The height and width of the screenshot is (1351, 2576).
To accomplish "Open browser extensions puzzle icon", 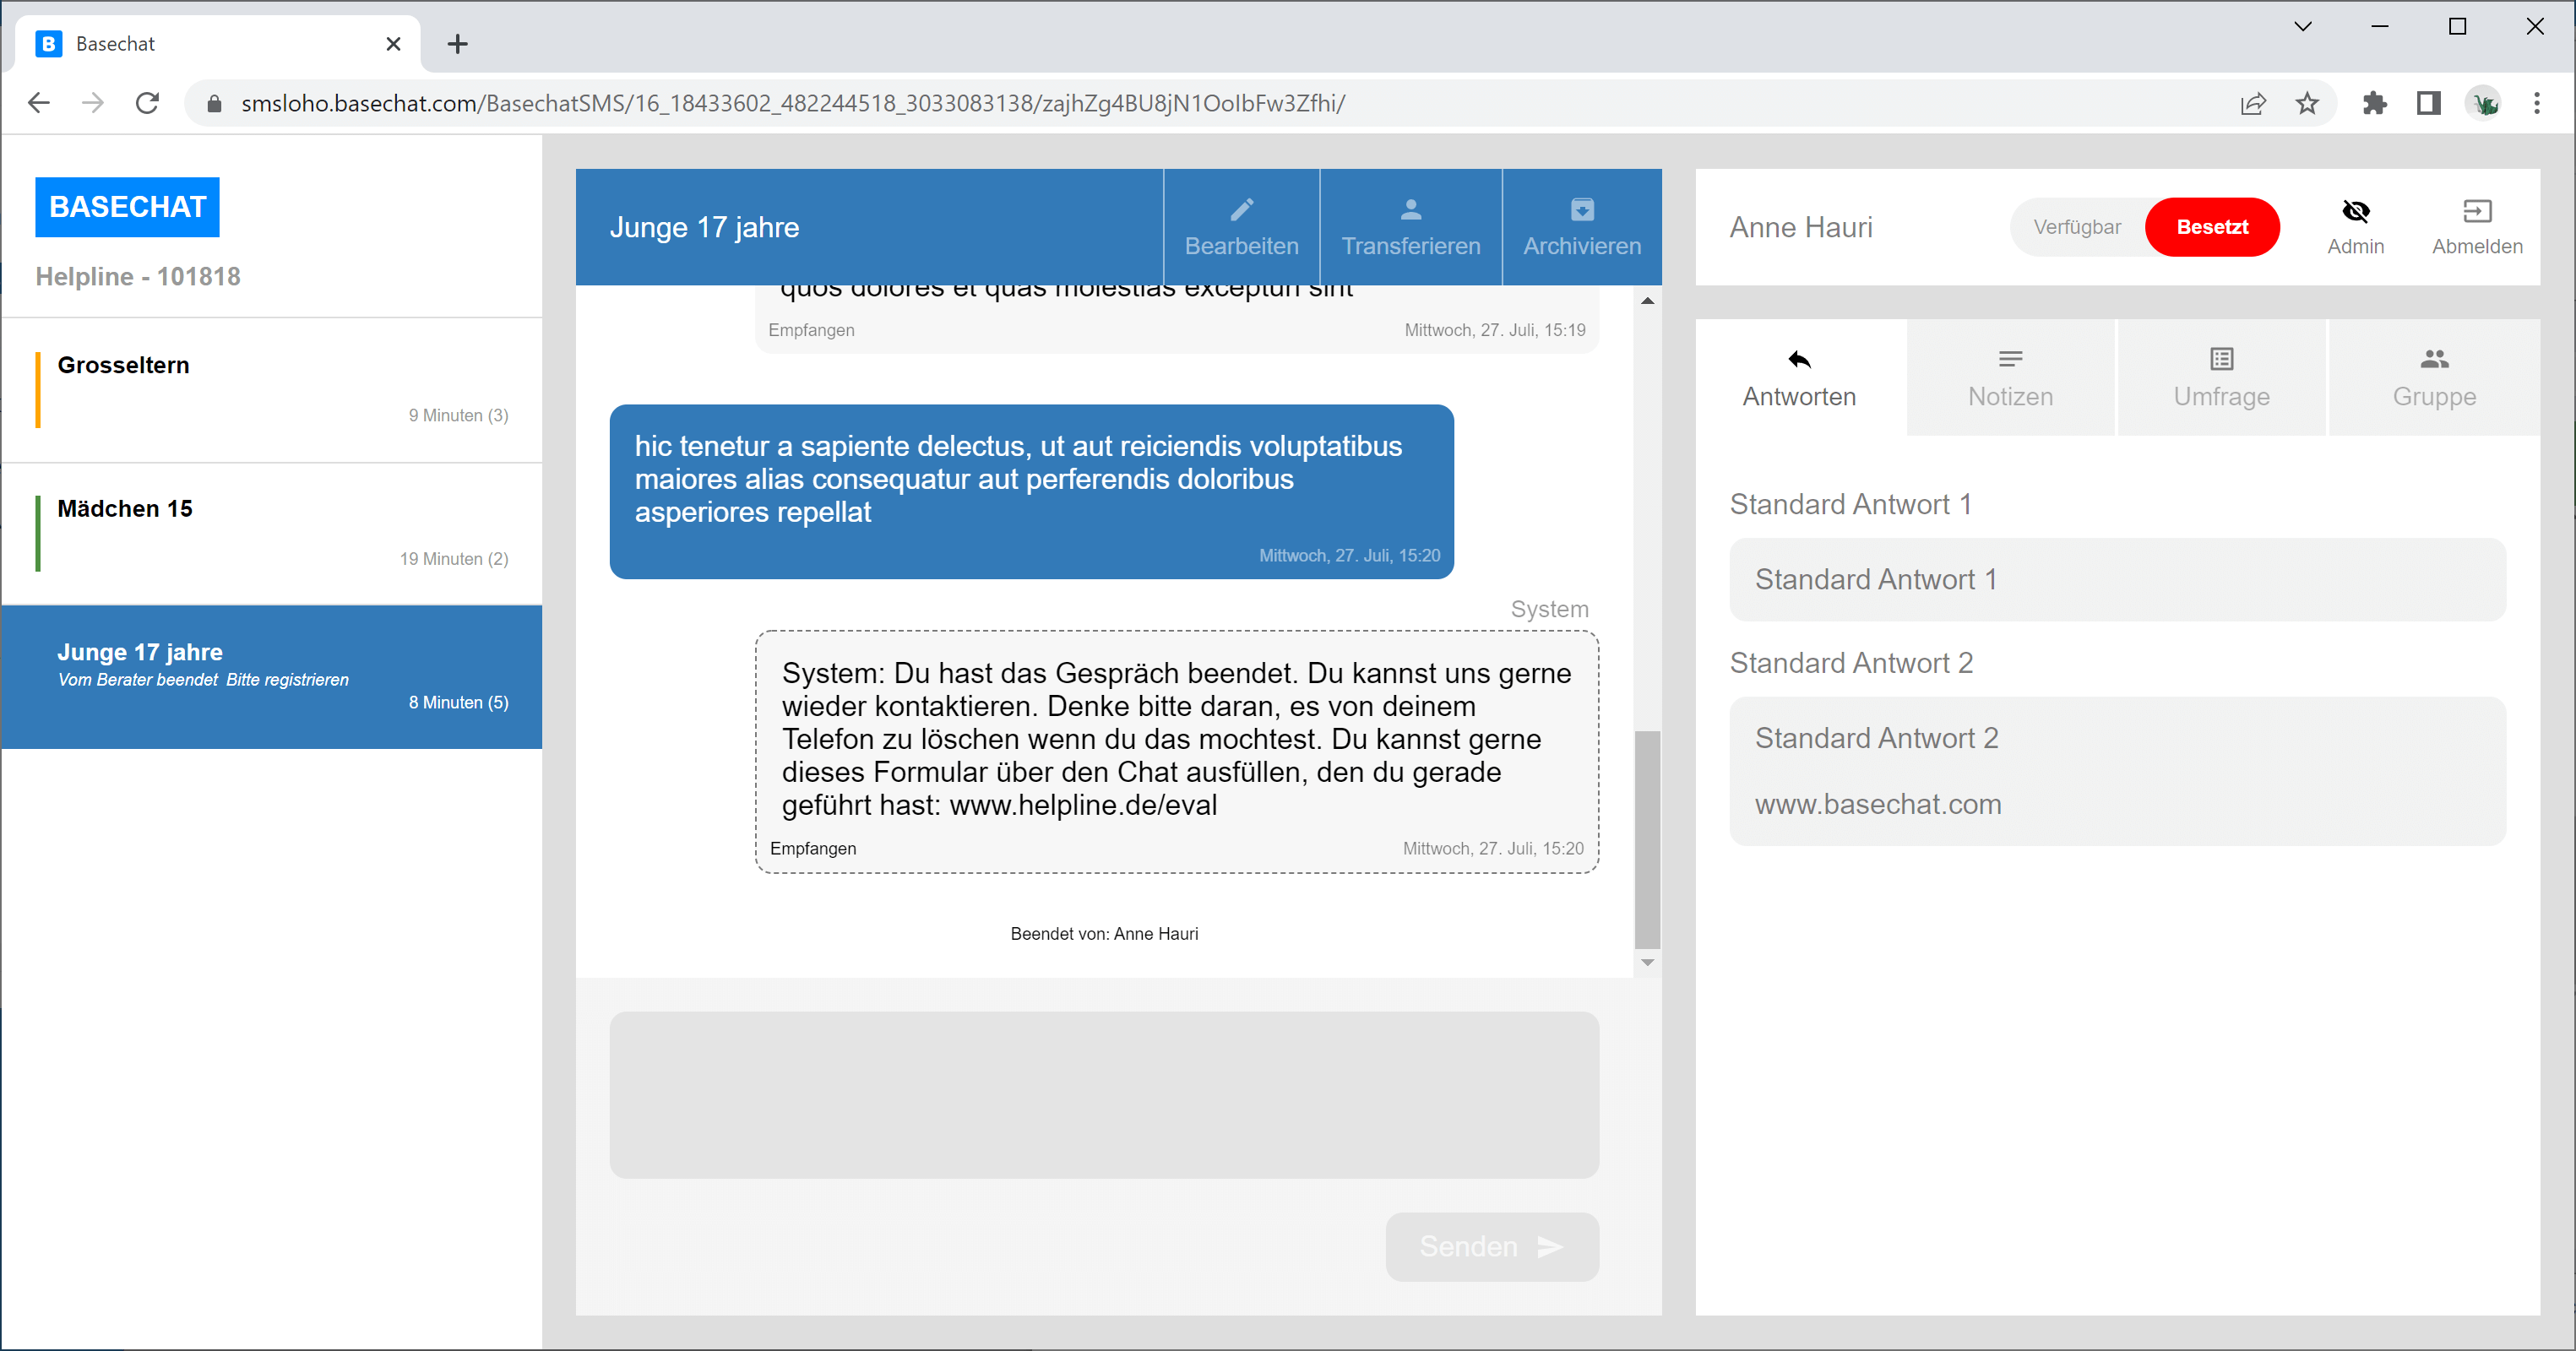I will coord(2374,103).
